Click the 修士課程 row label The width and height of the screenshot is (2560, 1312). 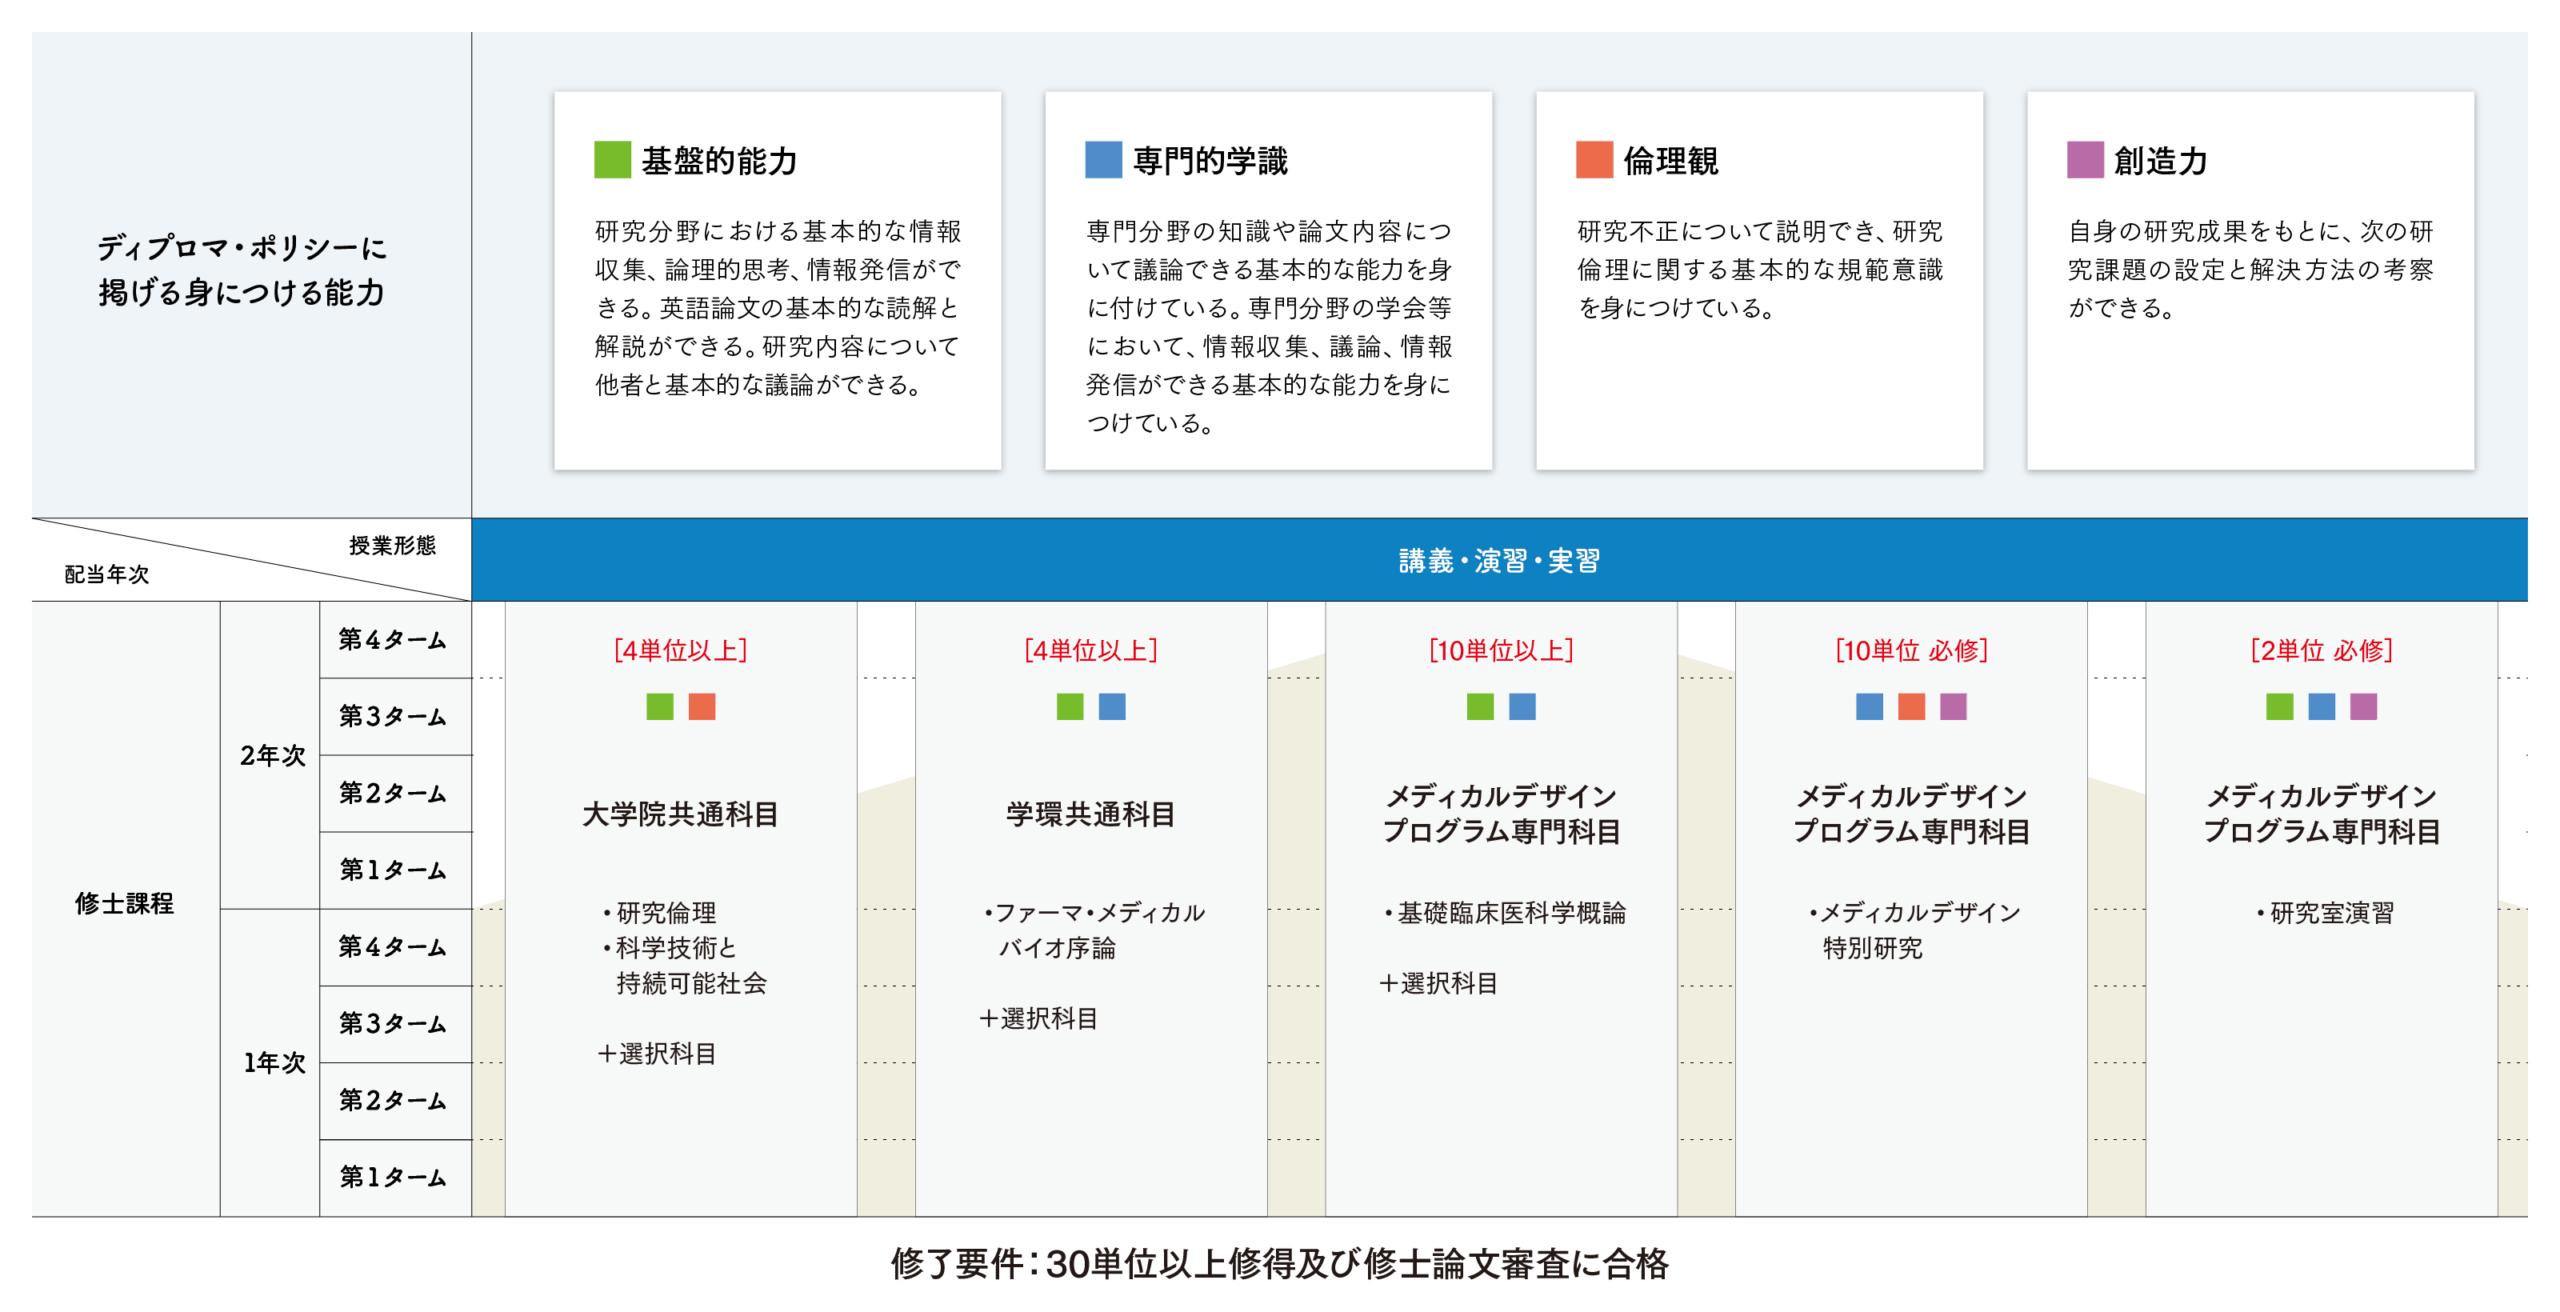(124, 903)
